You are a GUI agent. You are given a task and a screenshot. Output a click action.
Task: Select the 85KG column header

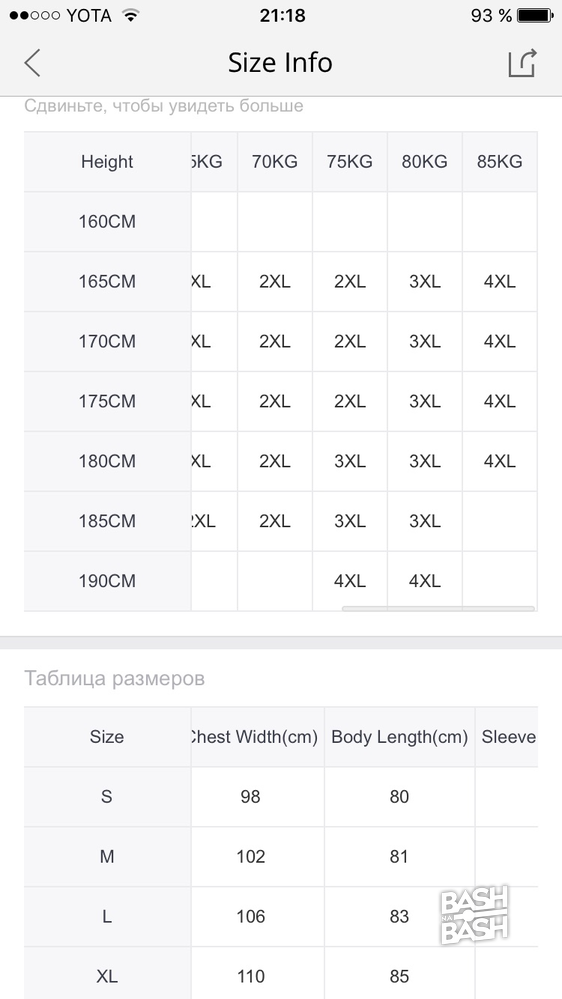click(500, 162)
